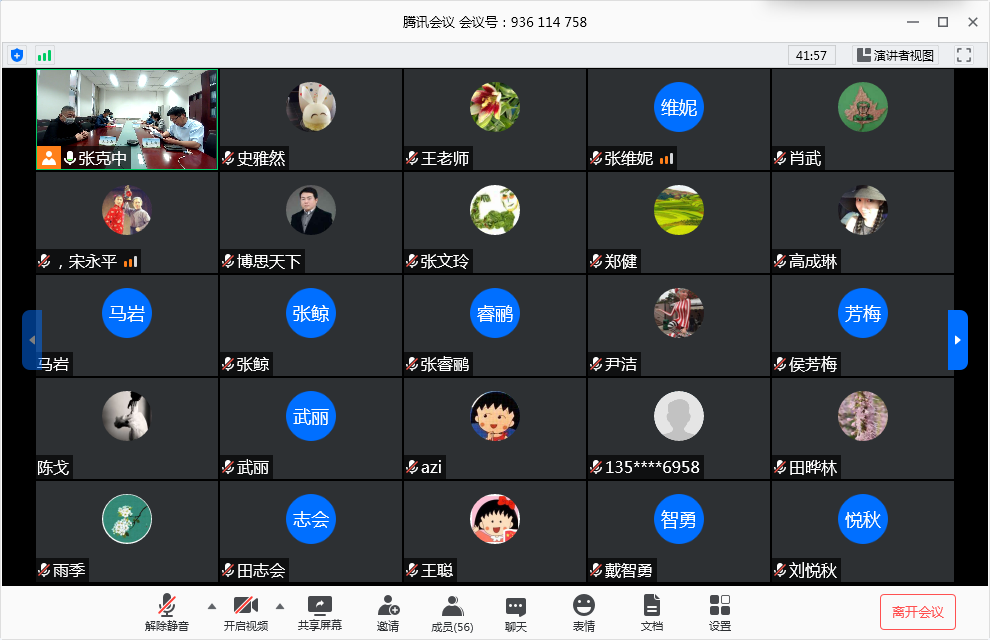Image resolution: width=990 pixels, height=640 pixels.
Task: Click the 离开会议 leave meeting button
Action: pyautogui.click(x=917, y=612)
